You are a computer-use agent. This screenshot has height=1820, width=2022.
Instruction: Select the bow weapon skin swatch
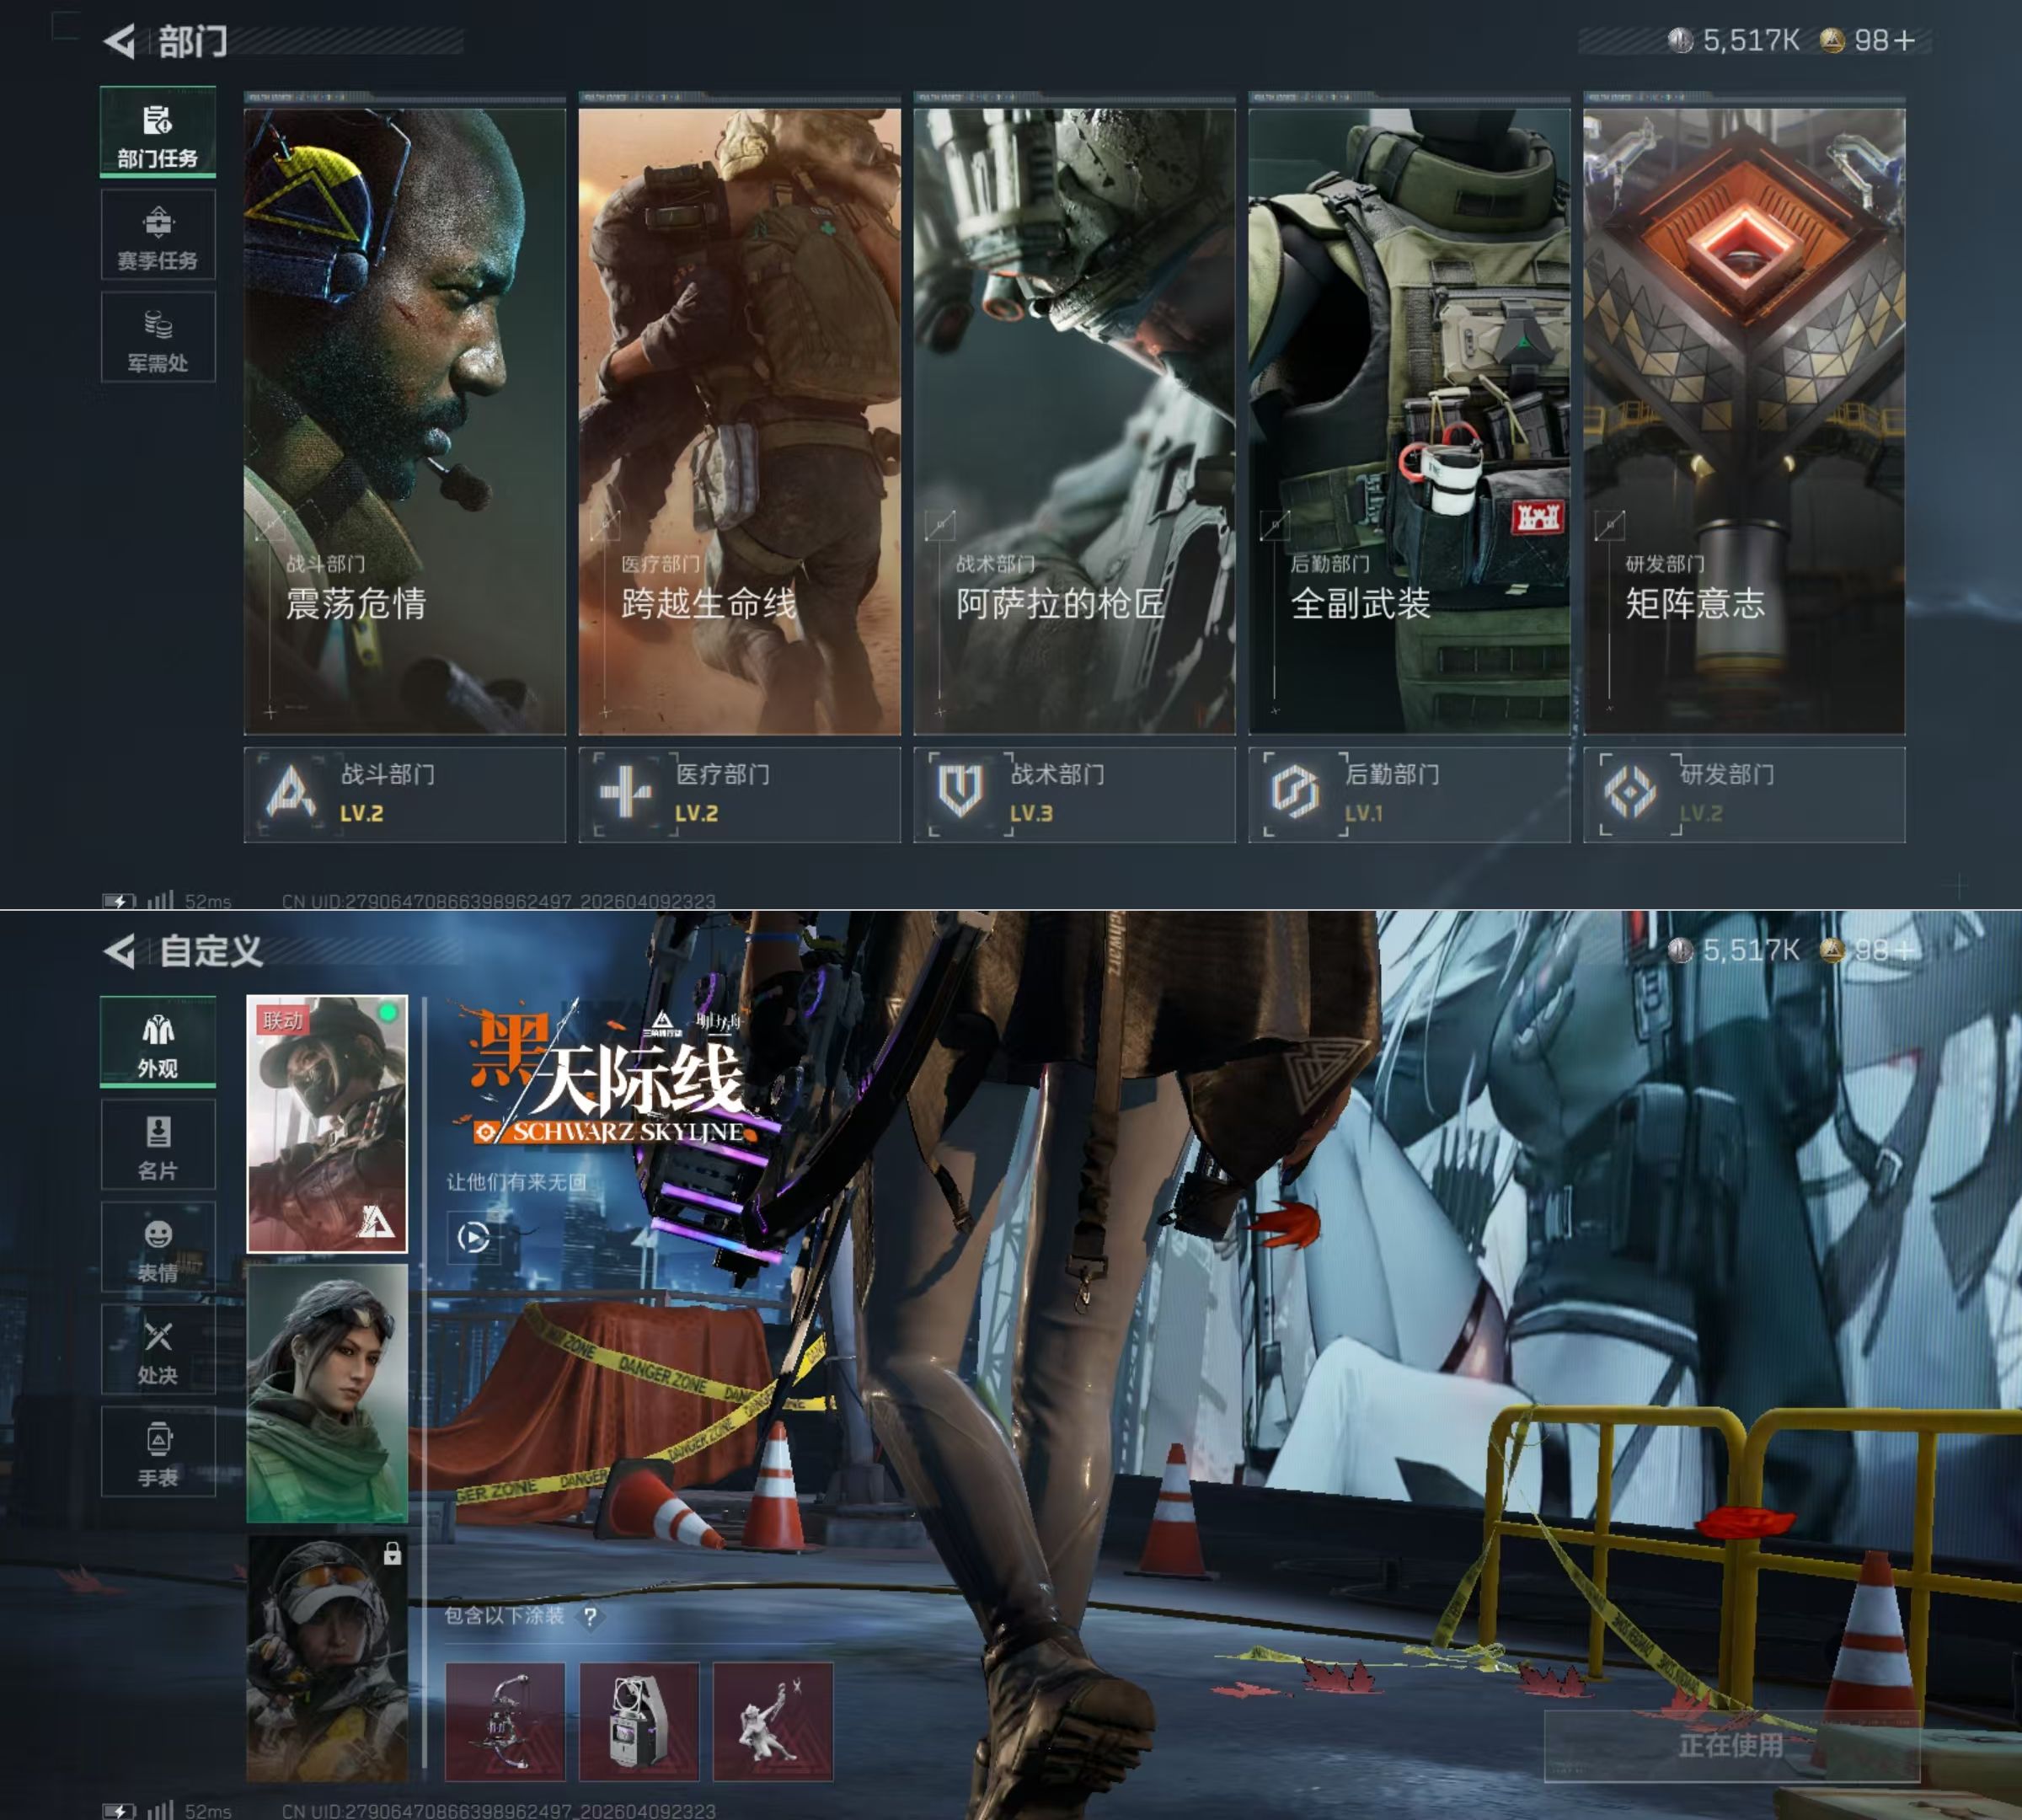tap(505, 1722)
